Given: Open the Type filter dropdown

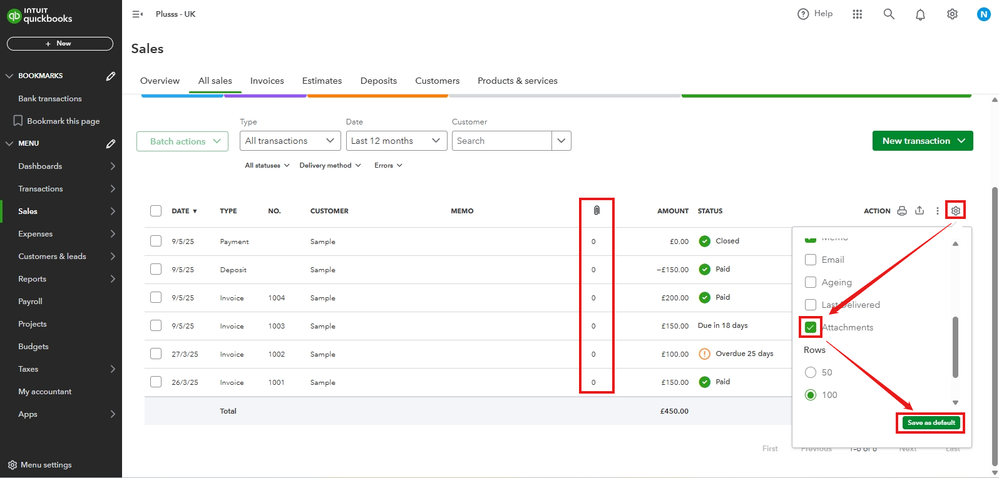Looking at the screenshot, I should [x=291, y=141].
